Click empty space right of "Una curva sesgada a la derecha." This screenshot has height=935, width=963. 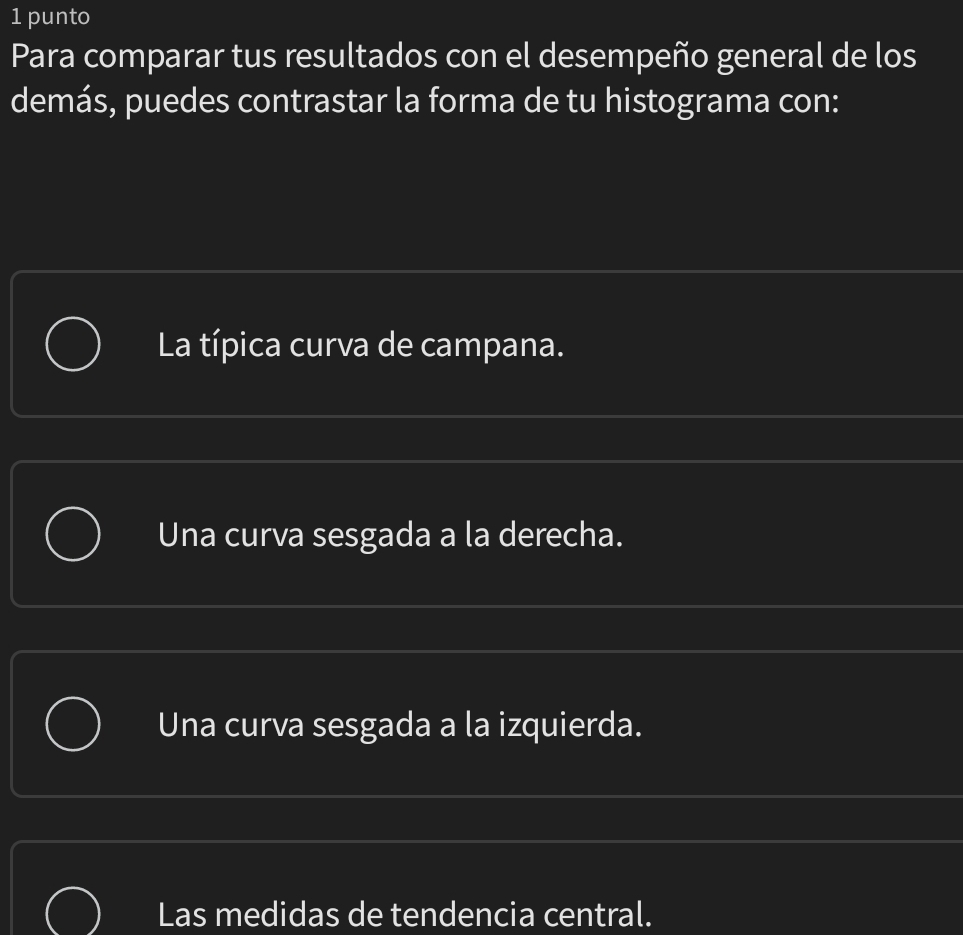click(x=800, y=536)
